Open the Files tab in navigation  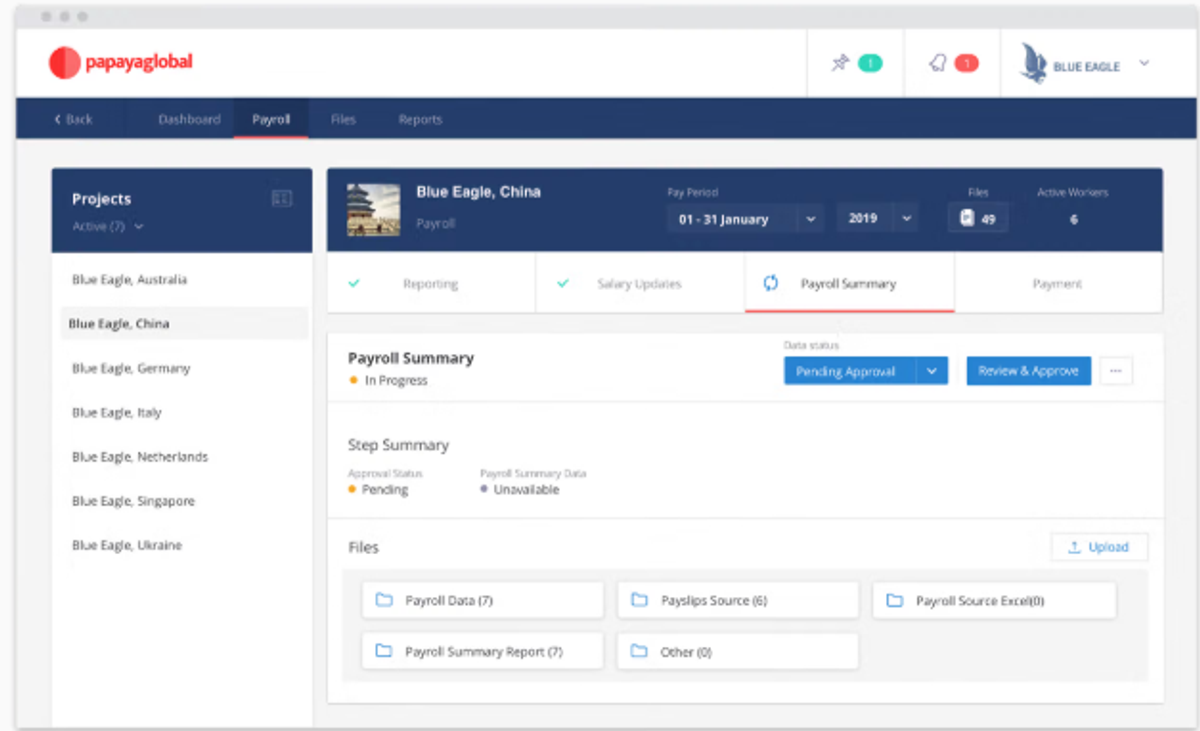click(x=343, y=119)
